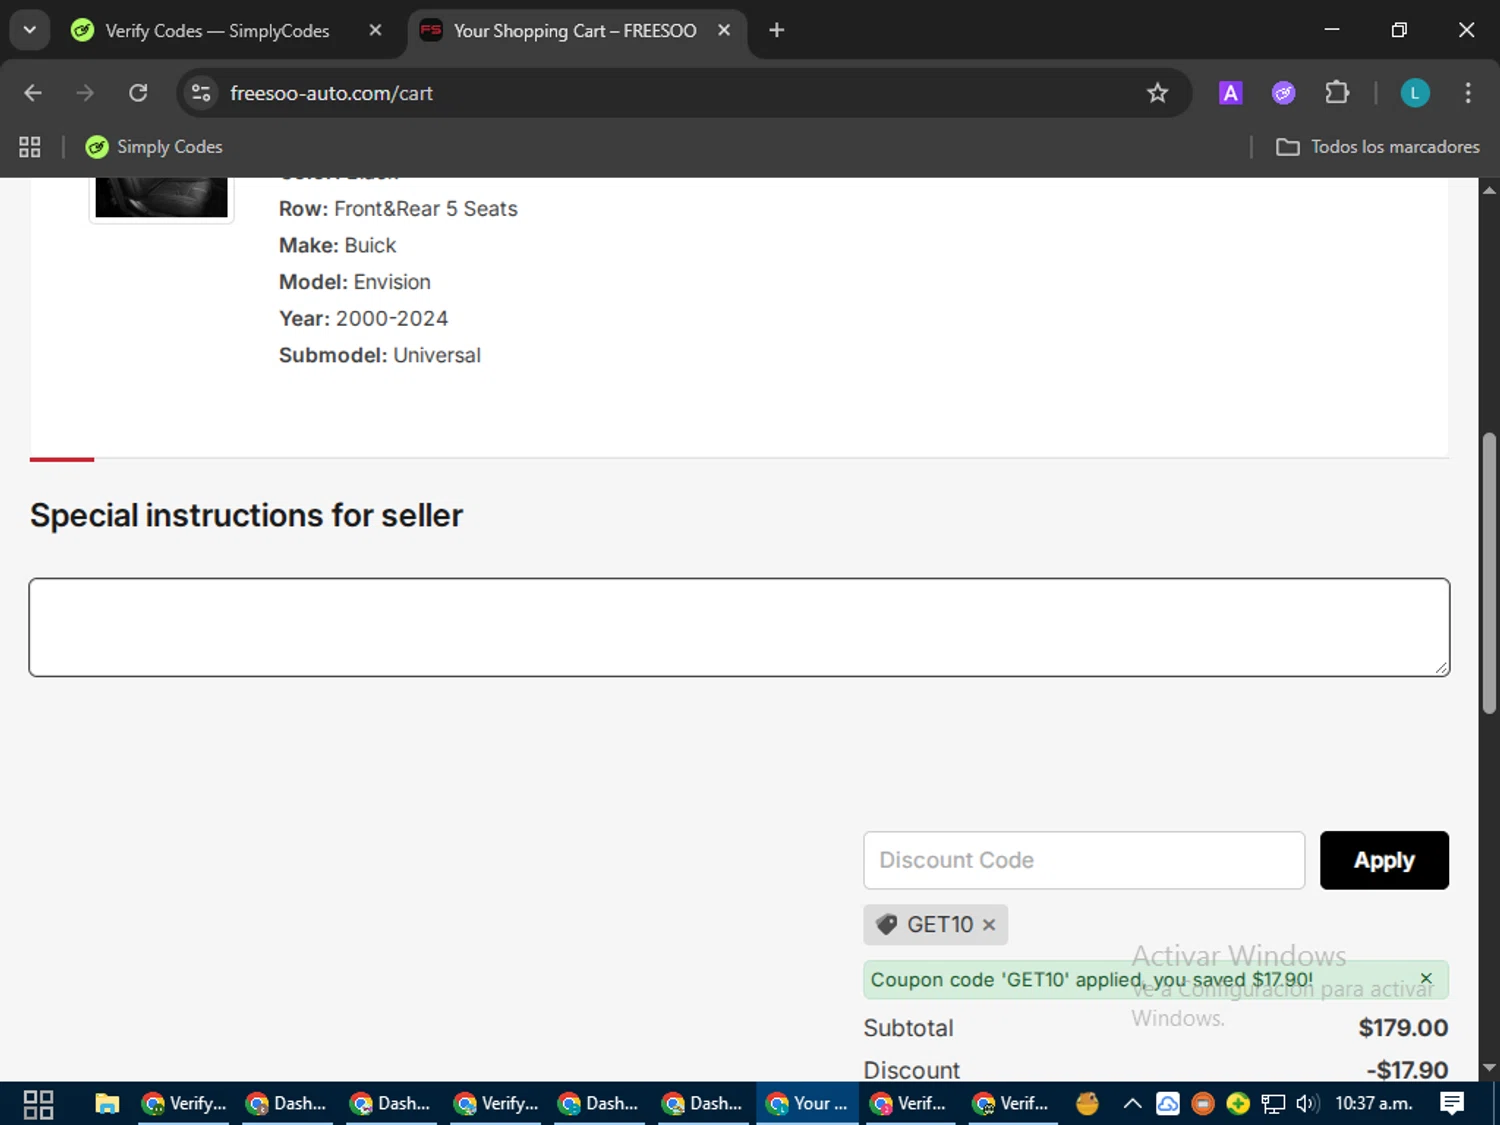Click the taskbar clock 10:37 a.m.
Screen dimensions: 1500x1125
pyautogui.click(x=1374, y=1104)
